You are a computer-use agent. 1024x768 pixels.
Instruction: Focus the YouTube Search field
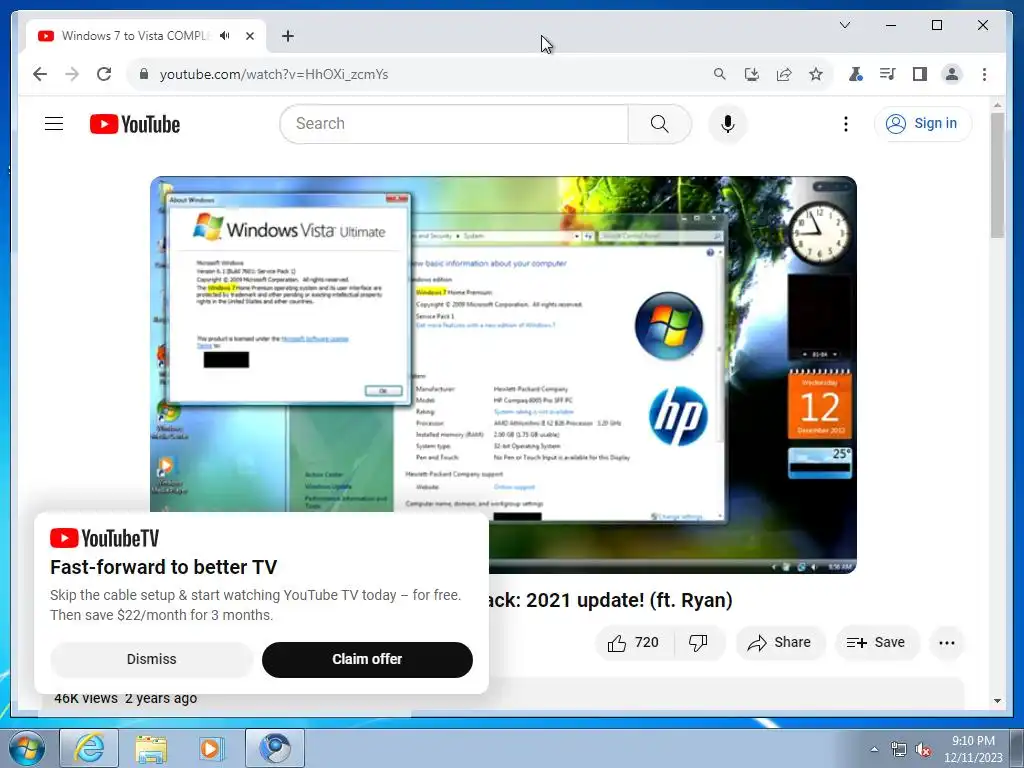(x=454, y=123)
